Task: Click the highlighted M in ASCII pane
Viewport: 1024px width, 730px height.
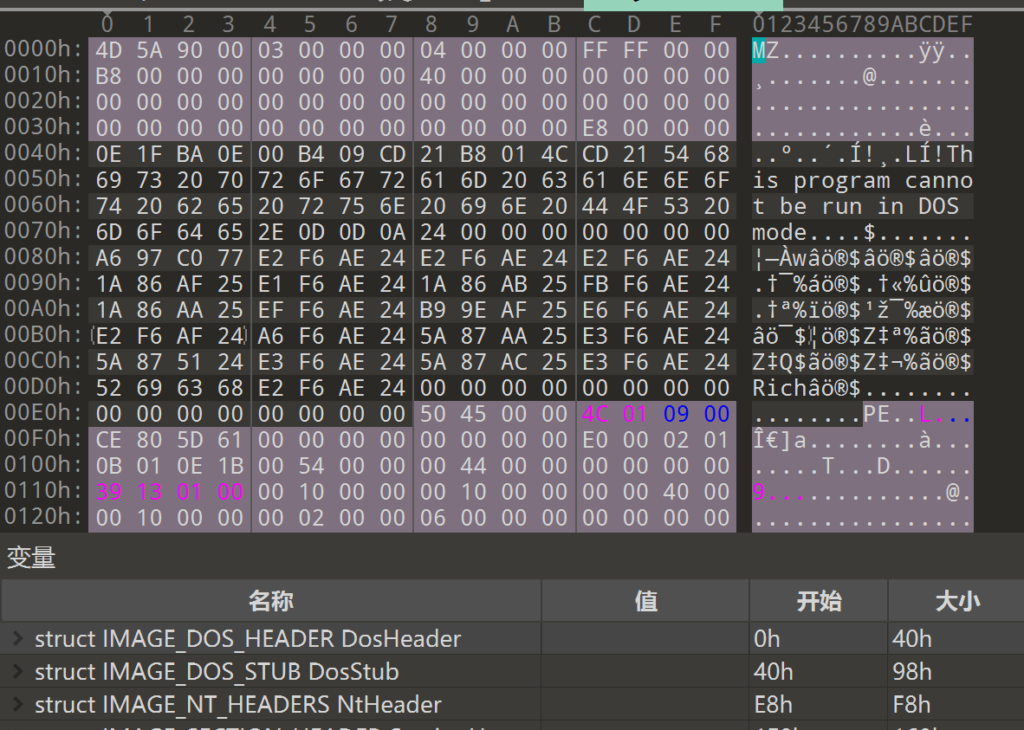Action: (759, 50)
